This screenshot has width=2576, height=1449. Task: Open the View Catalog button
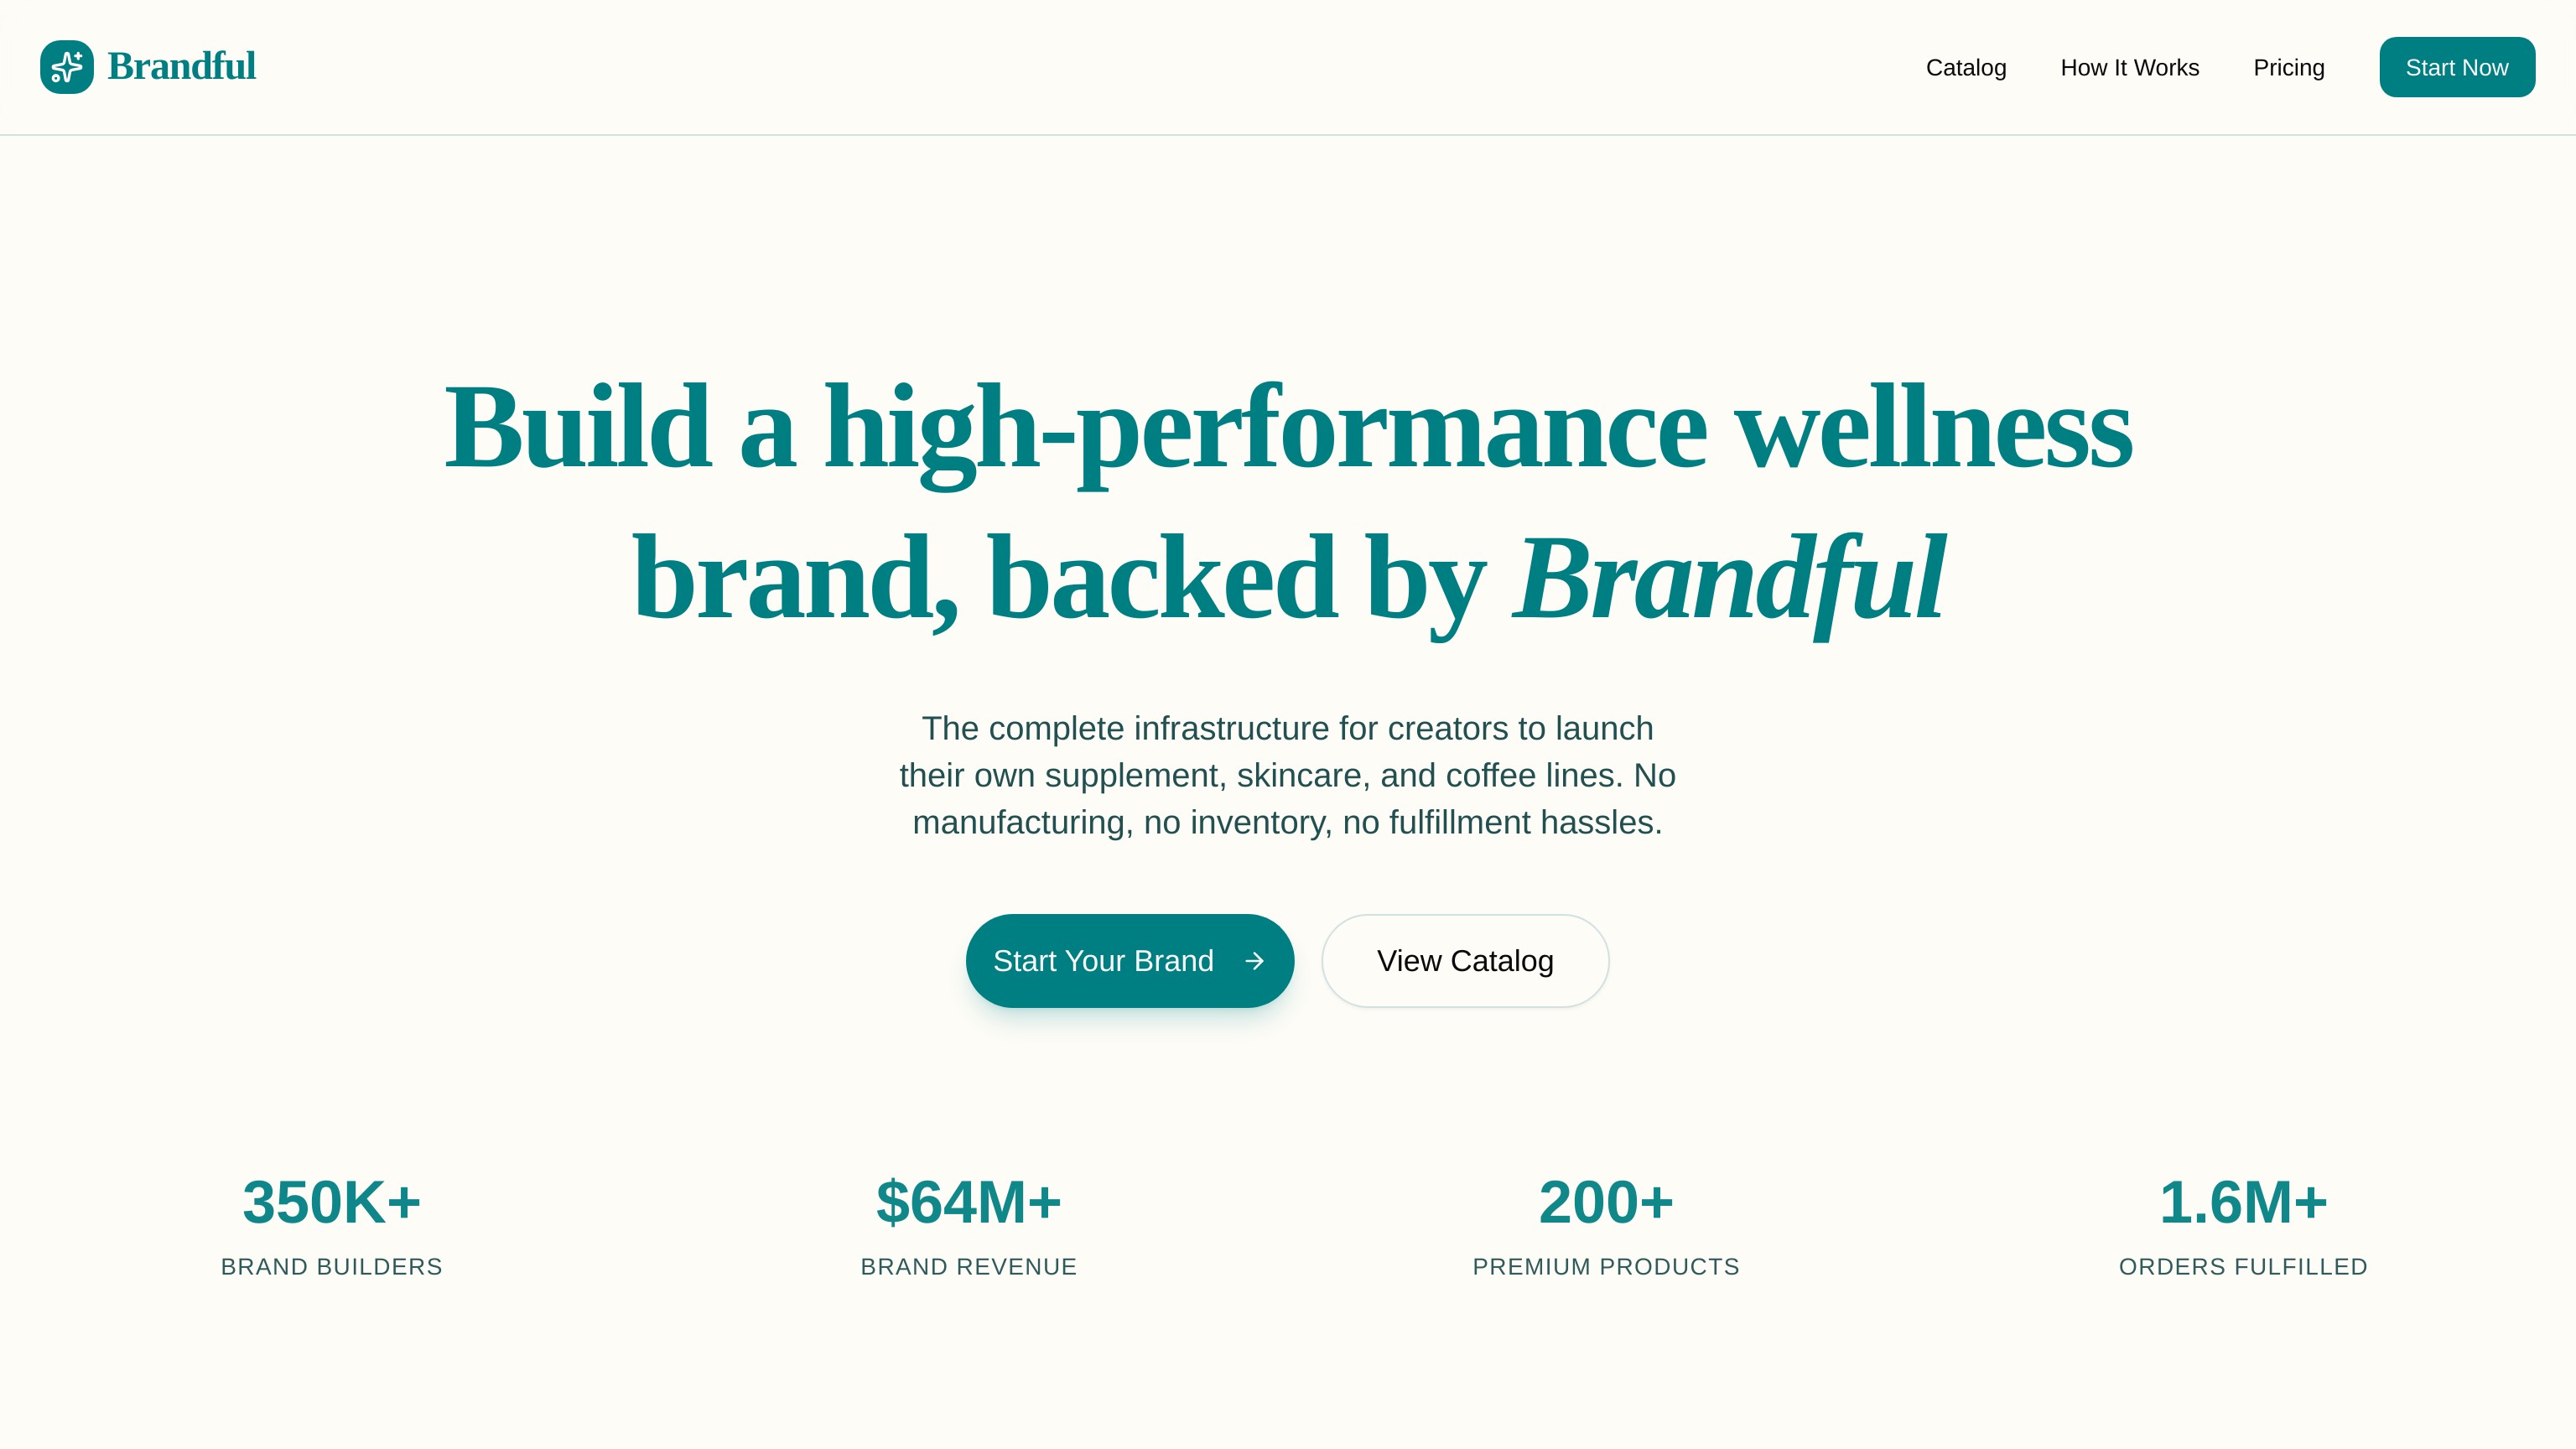point(1464,961)
